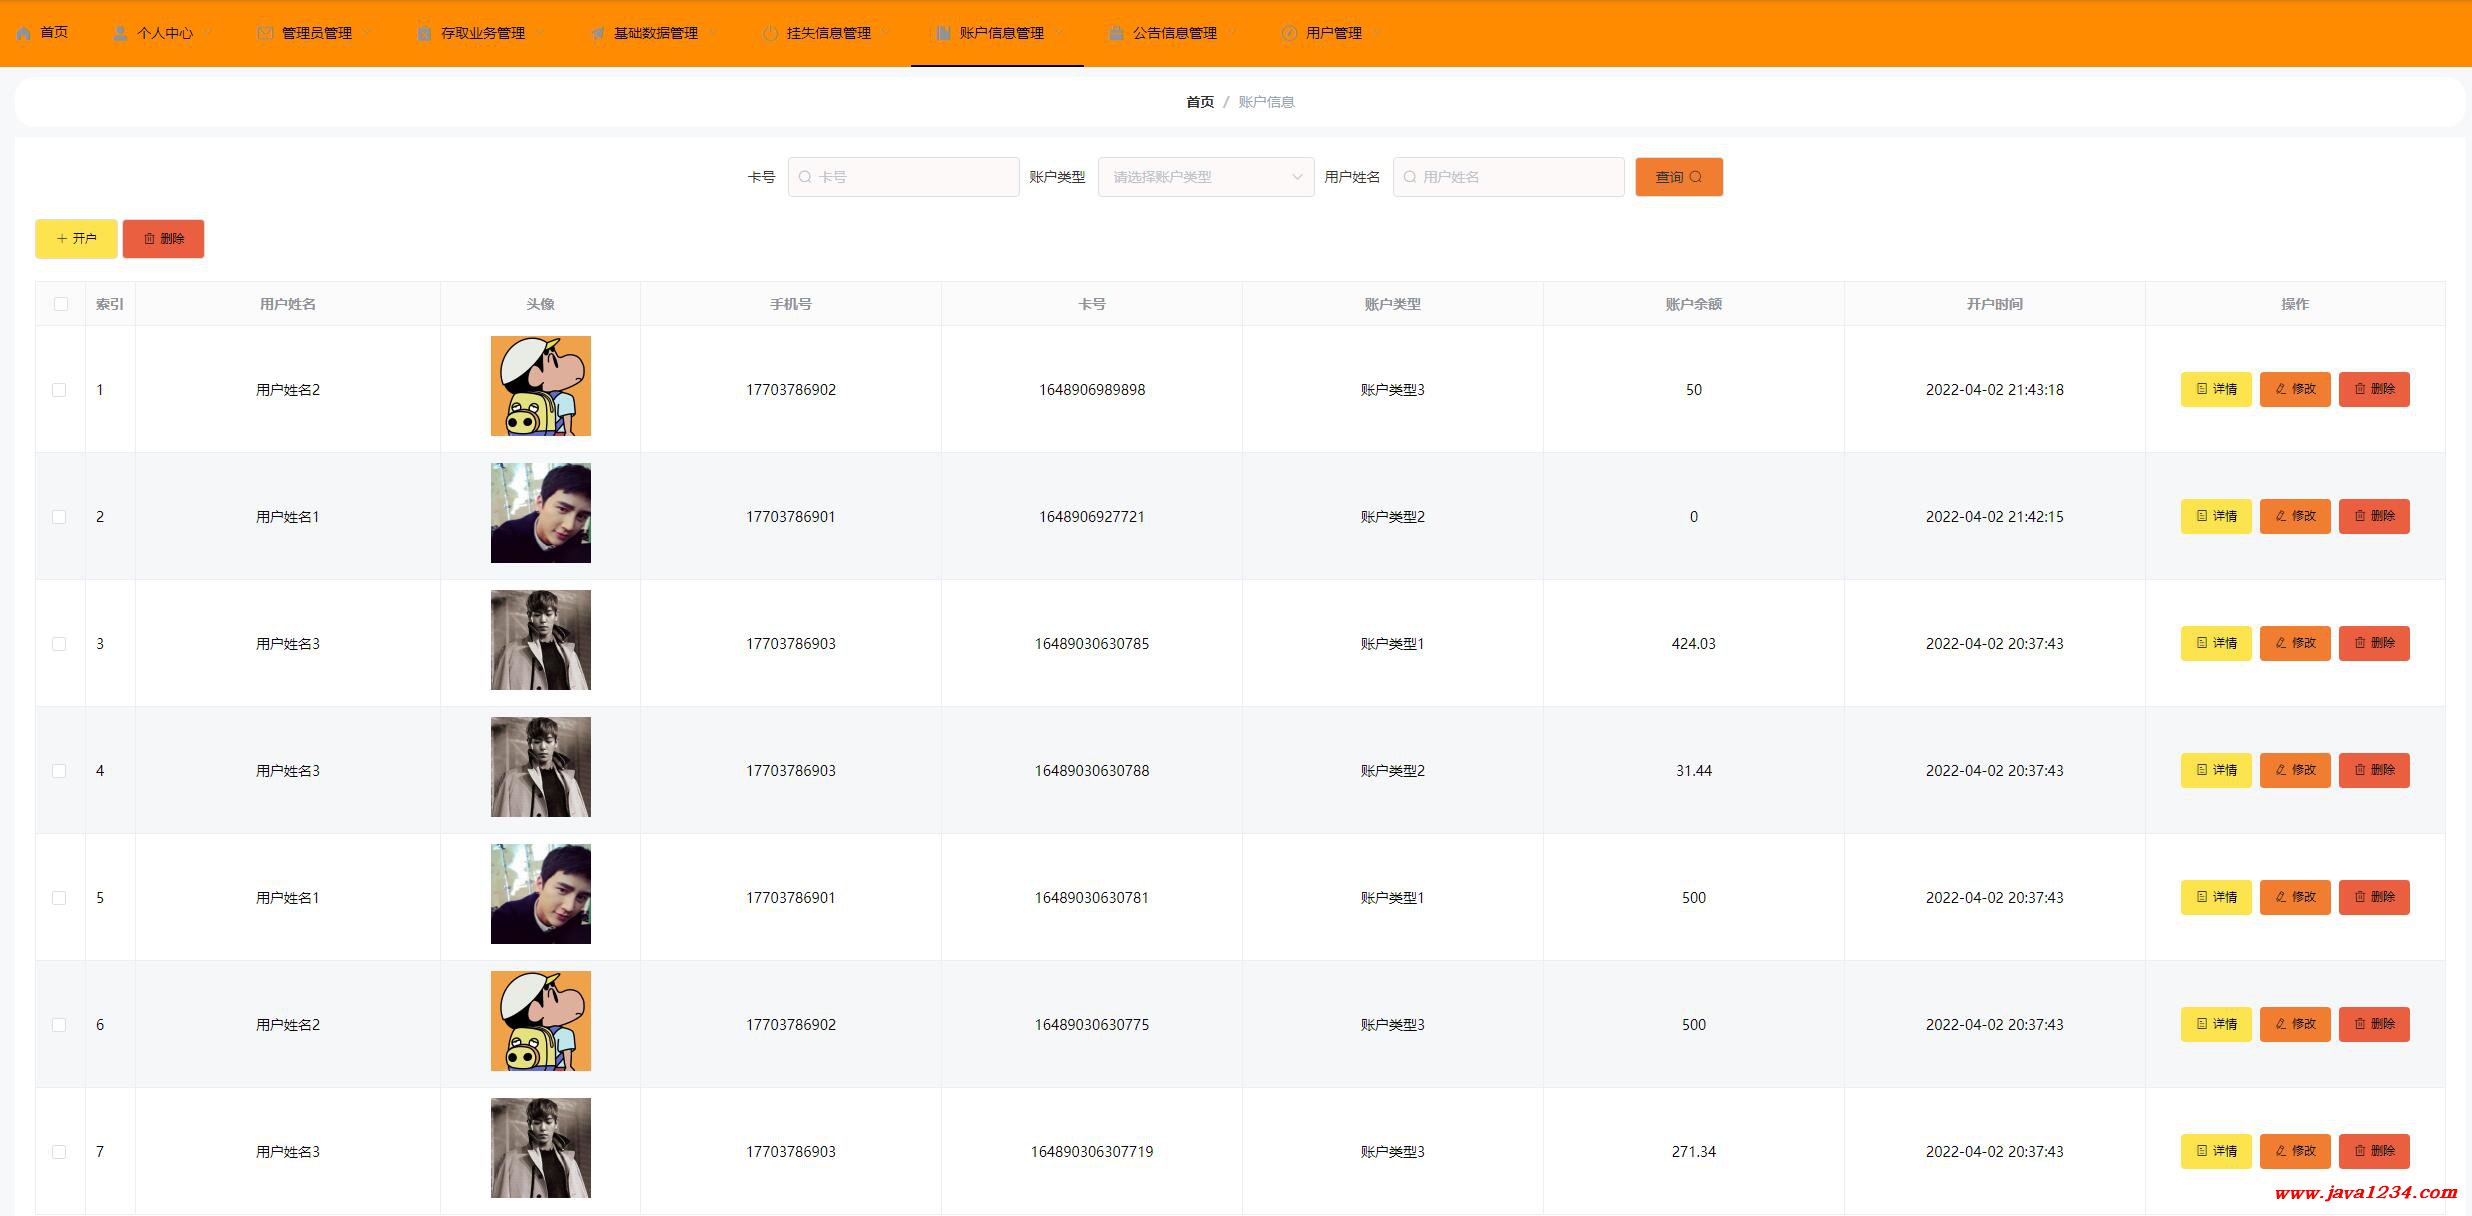
Task: Click the megaphone icon for 基础数据管理
Action: point(597,33)
